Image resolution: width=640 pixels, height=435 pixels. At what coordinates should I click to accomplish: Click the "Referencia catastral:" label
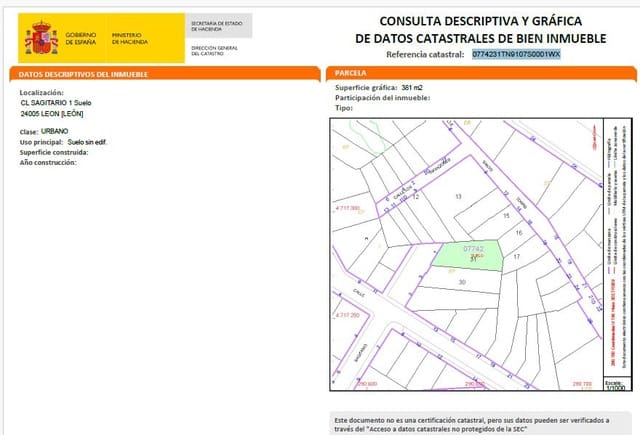point(425,54)
